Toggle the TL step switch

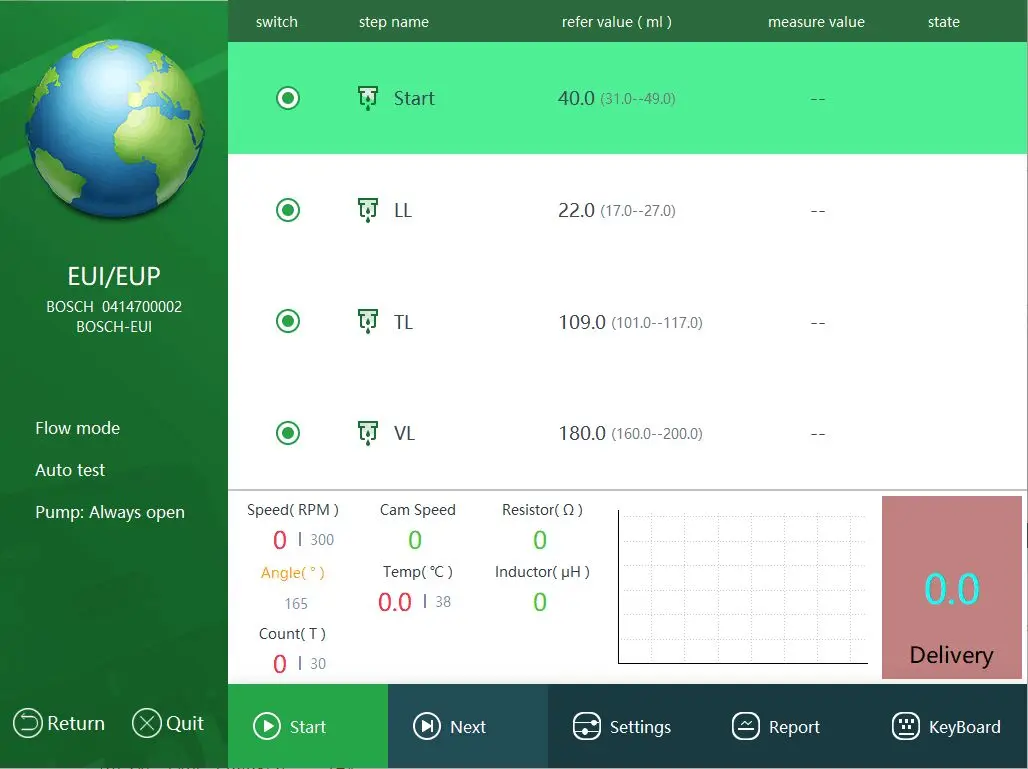pos(288,321)
